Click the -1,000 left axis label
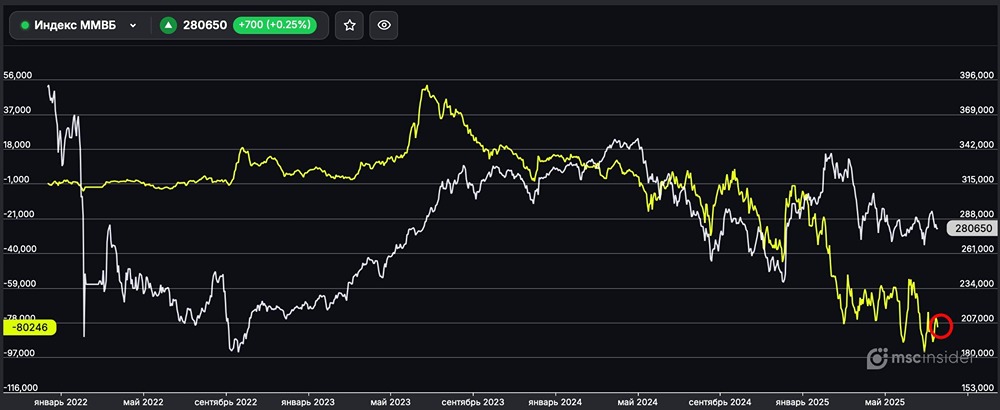This screenshot has width=1000, height=410. (18, 180)
